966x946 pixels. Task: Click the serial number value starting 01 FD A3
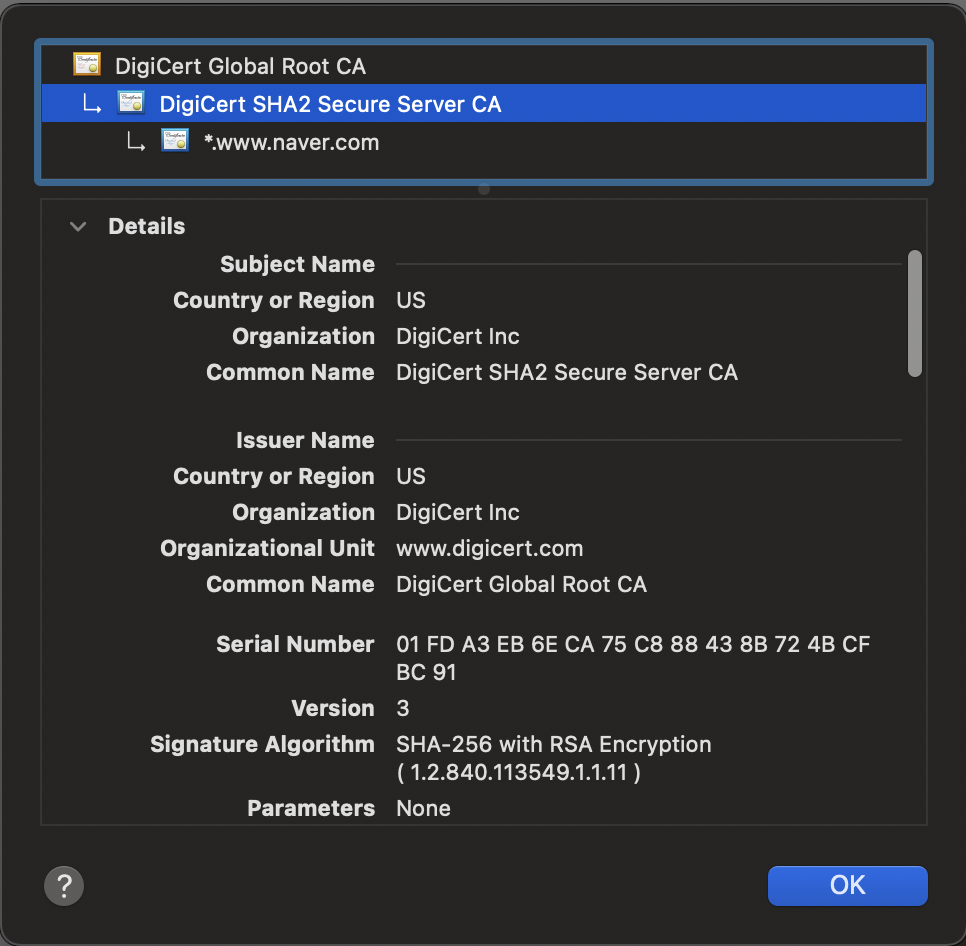tap(633, 658)
